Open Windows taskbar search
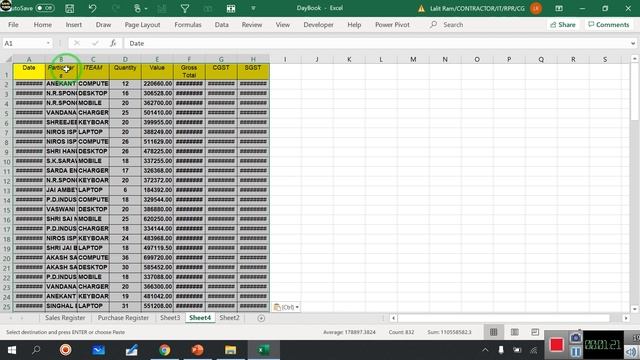Screen dimensions: 640x360 (36, 350)
